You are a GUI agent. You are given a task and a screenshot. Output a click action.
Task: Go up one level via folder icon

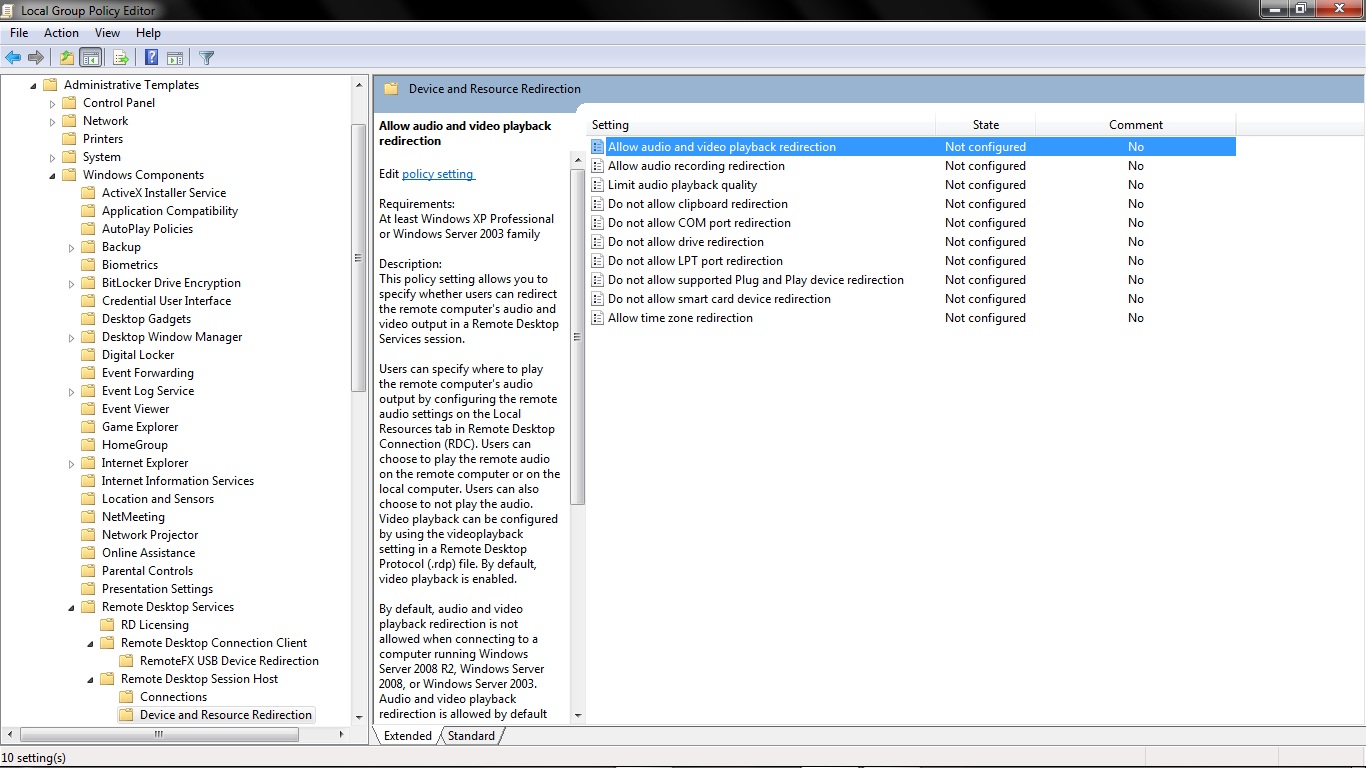(67, 58)
